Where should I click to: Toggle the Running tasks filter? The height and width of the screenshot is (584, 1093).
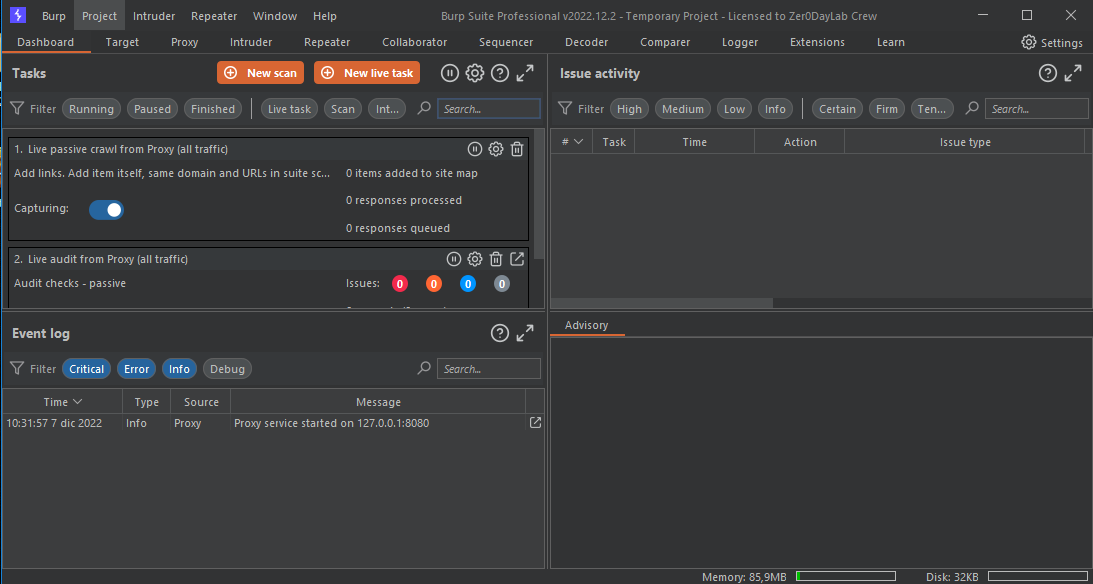pos(91,109)
